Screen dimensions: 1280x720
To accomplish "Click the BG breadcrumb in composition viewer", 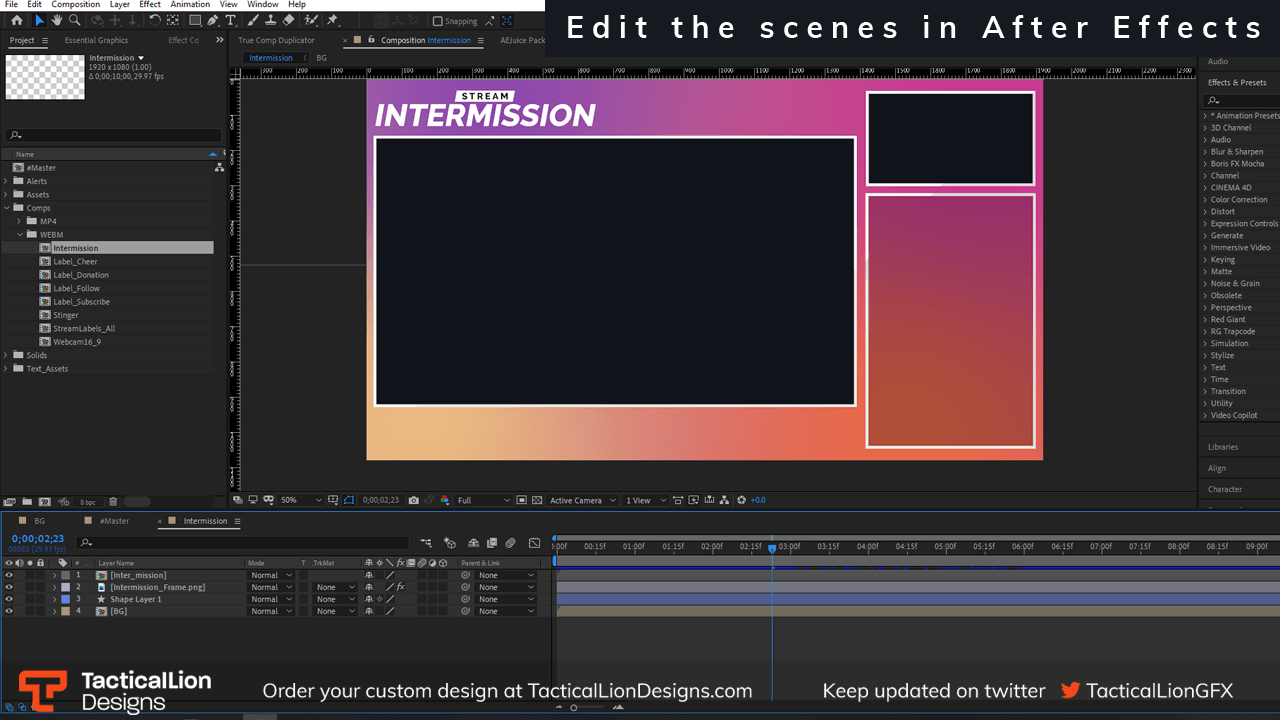I will [x=321, y=58].
